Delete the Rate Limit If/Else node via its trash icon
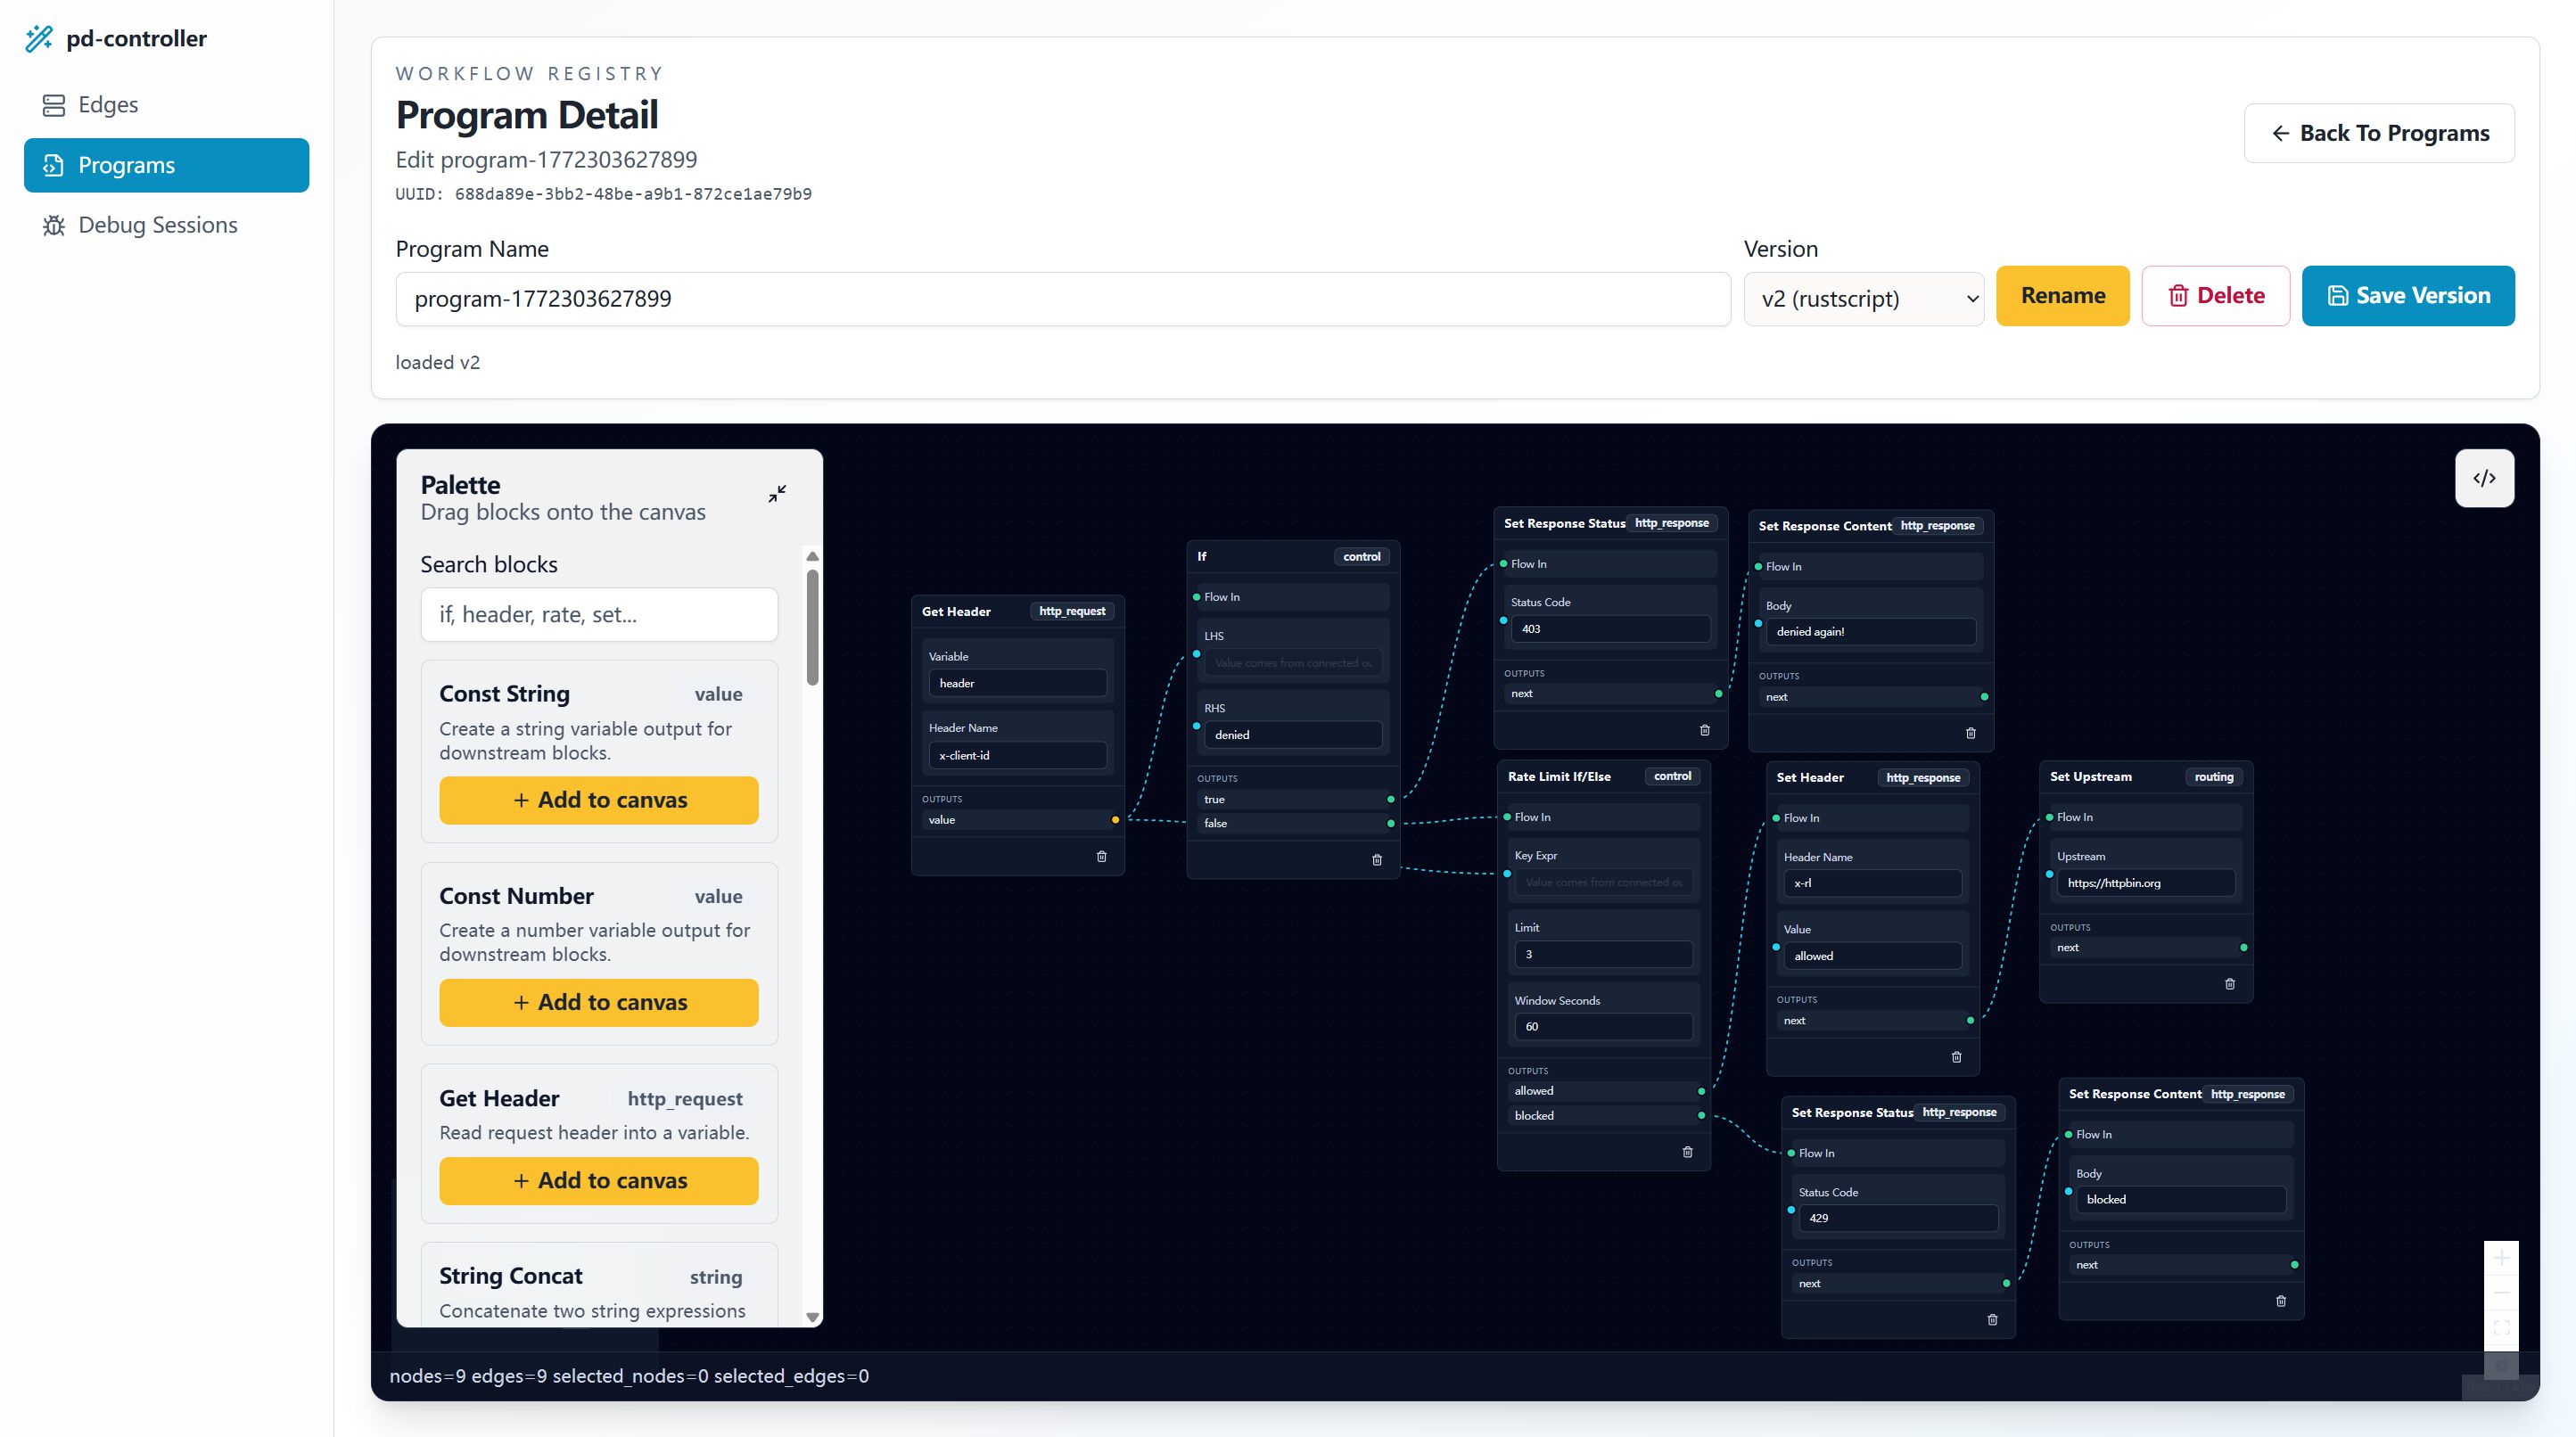The image size is (2576, 1437). [x=1688, y=1152]
